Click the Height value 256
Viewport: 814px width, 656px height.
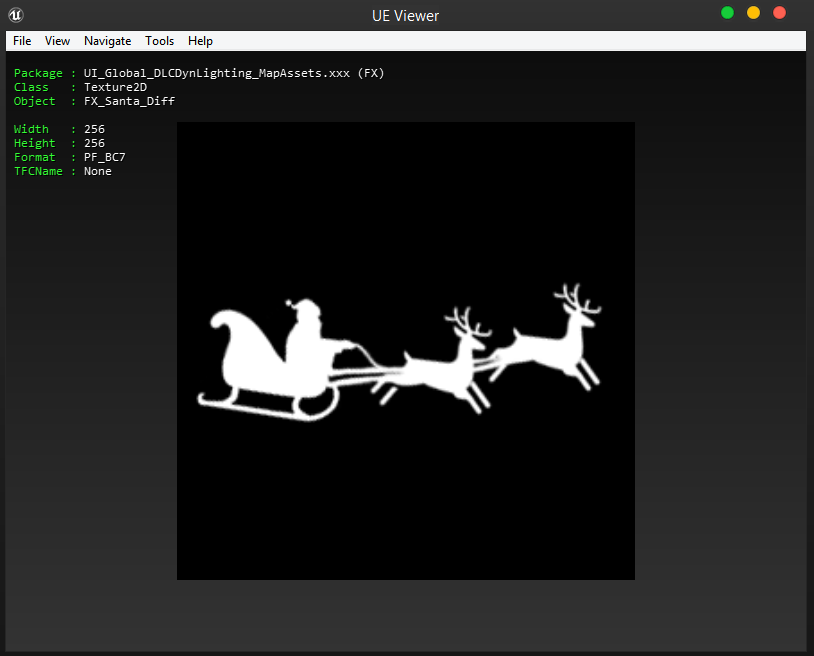coord(94,143)
